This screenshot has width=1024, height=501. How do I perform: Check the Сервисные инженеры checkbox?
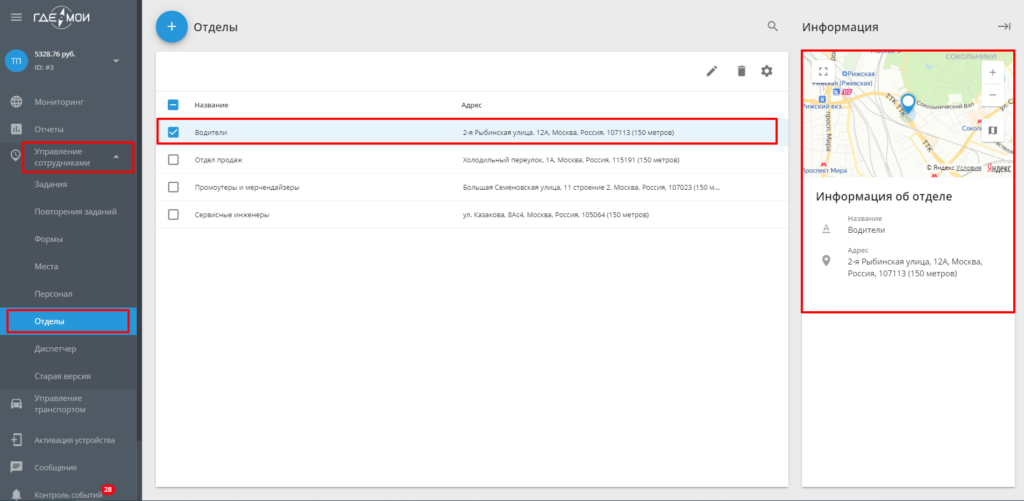173,214
